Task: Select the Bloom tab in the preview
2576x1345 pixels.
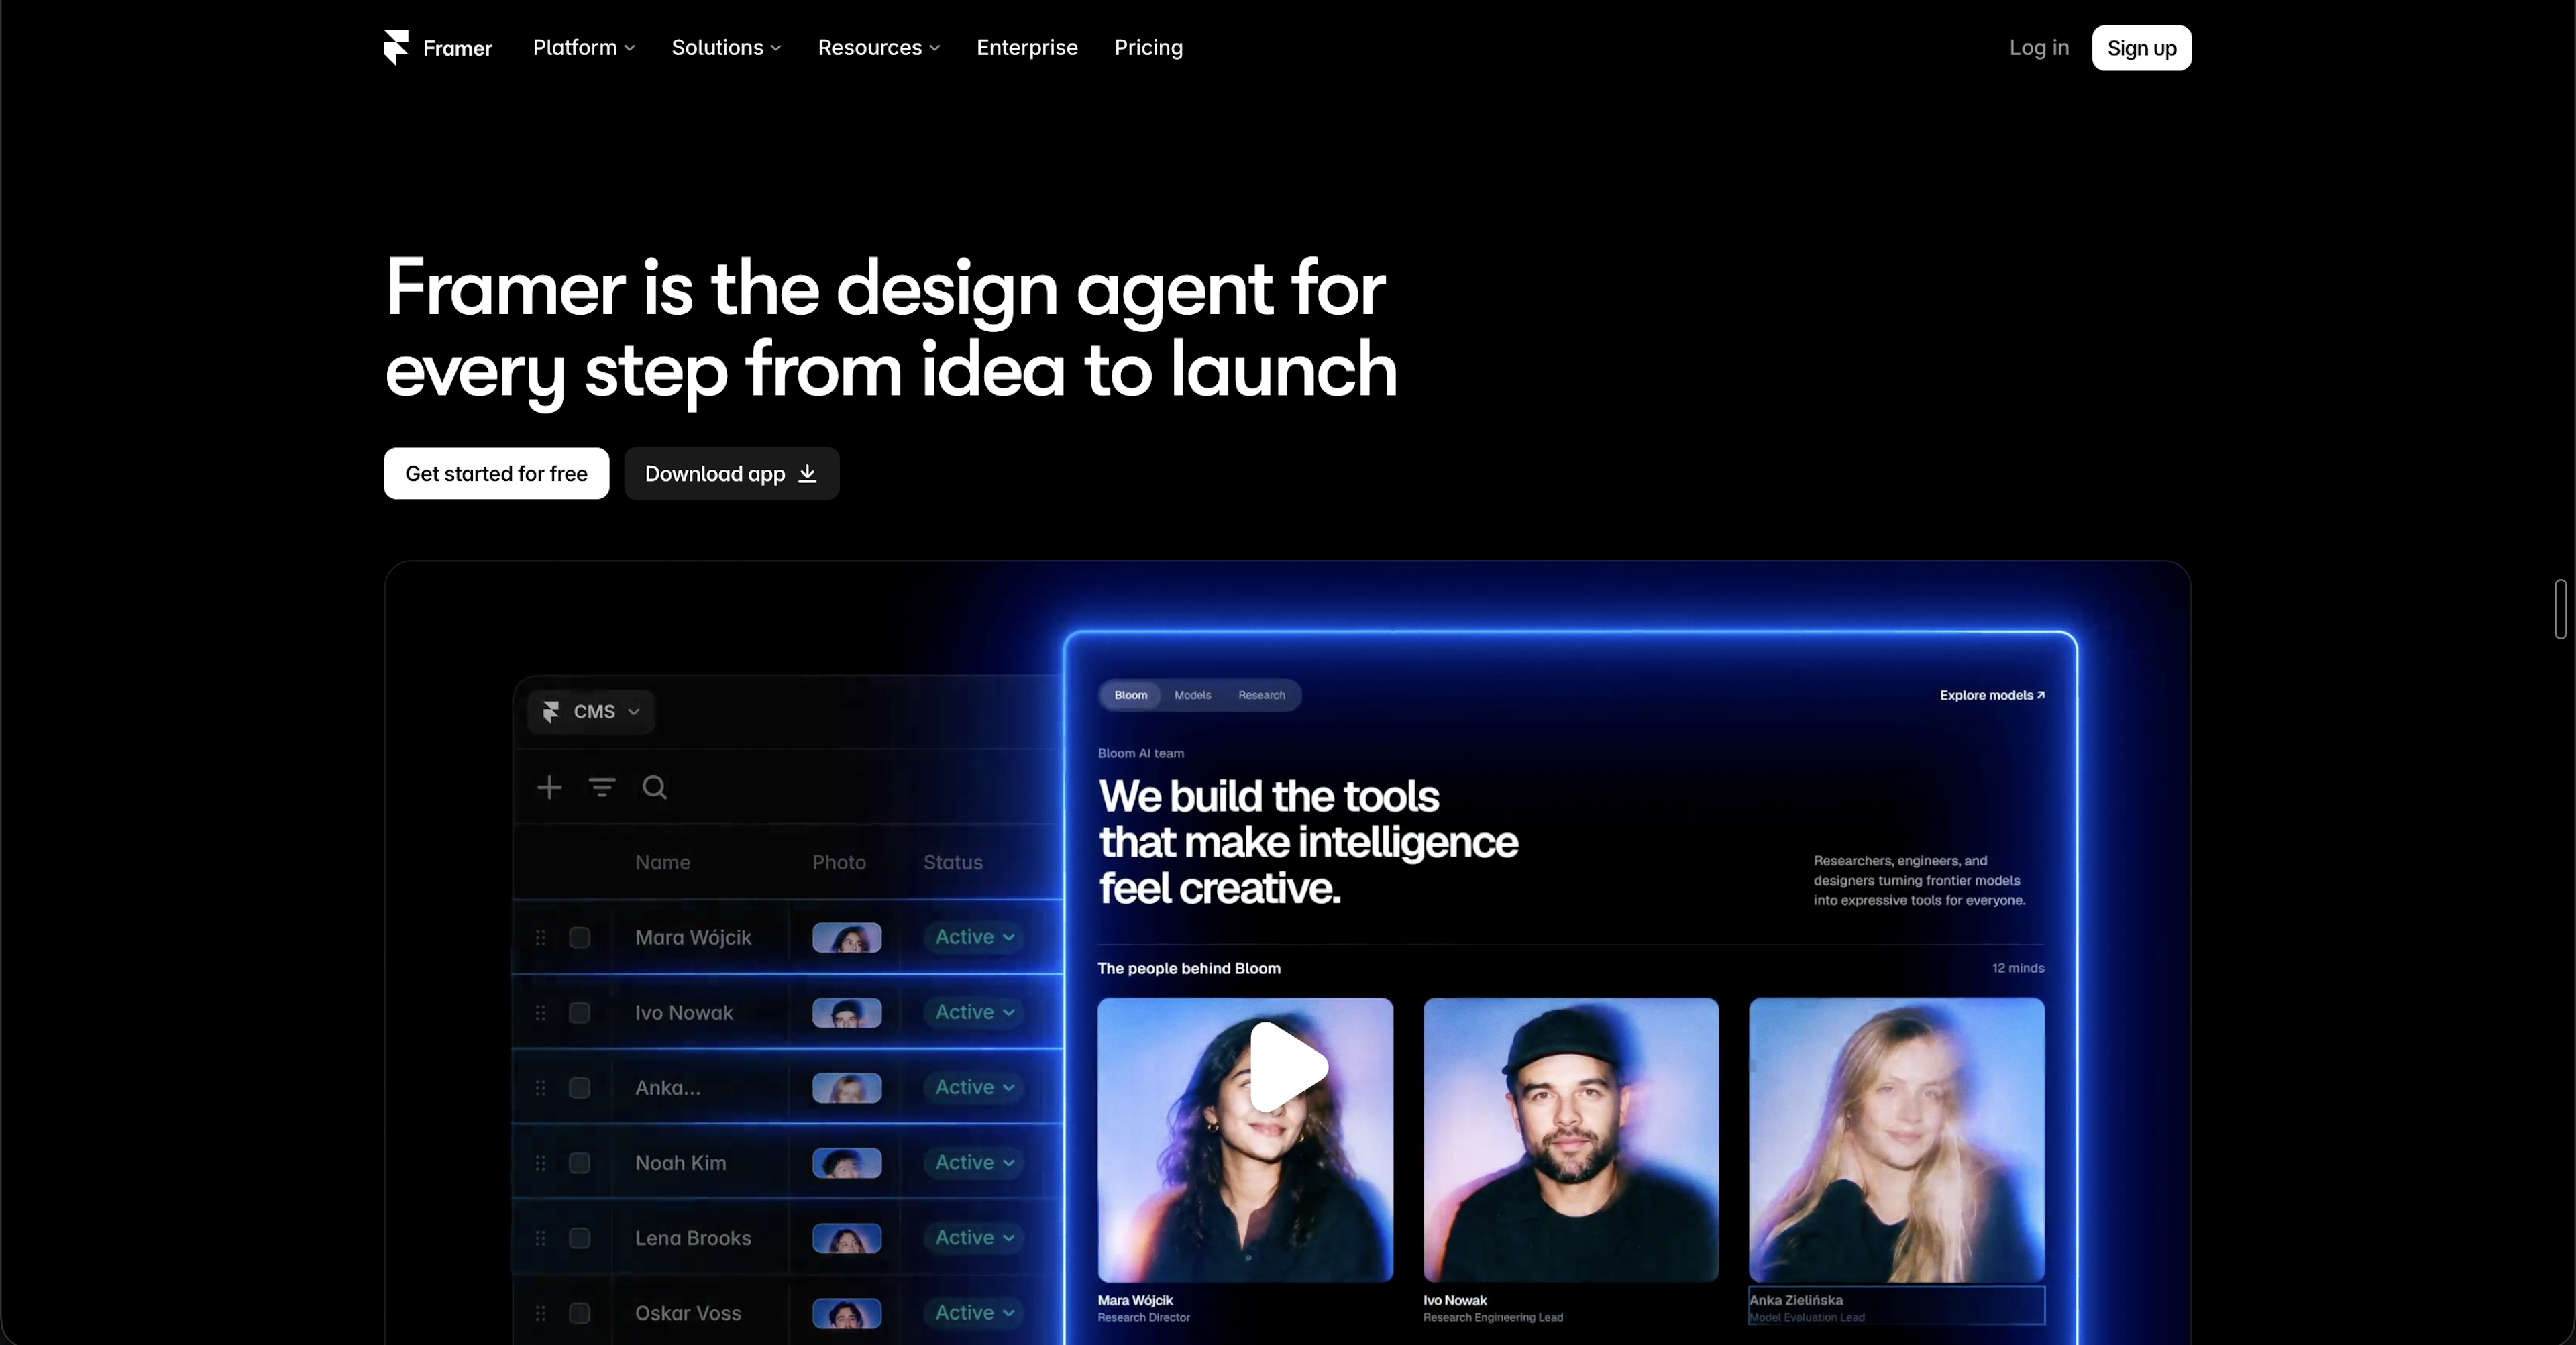Action: coord(1130,696)
